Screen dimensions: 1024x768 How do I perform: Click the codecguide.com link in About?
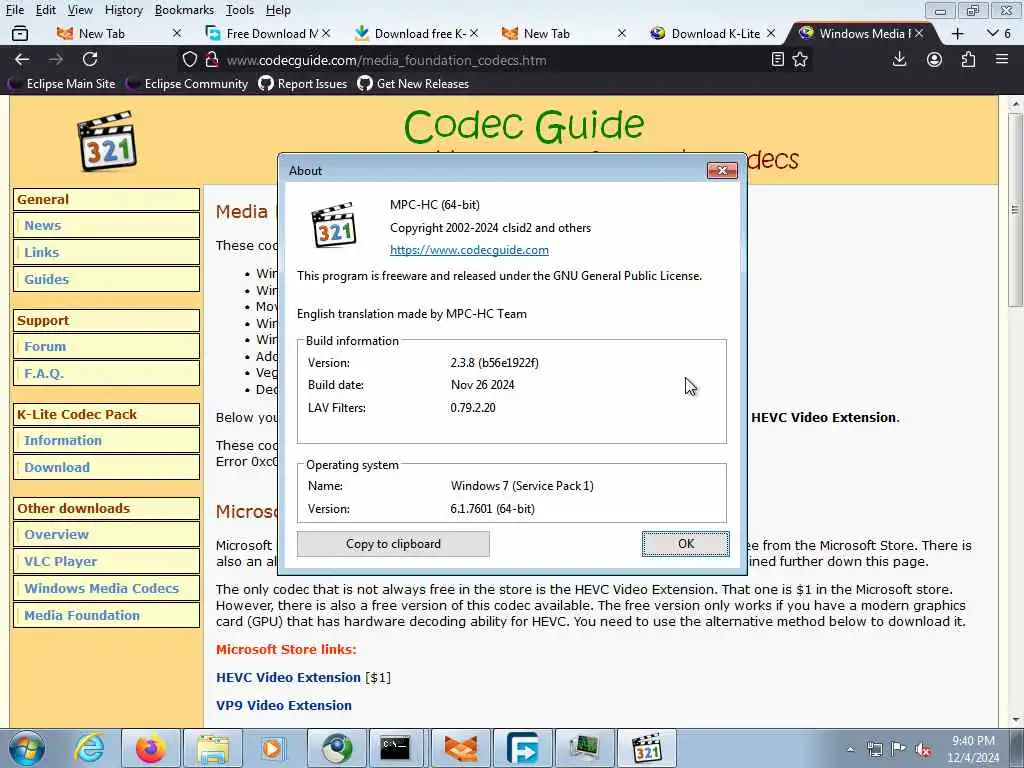(469, 250)
